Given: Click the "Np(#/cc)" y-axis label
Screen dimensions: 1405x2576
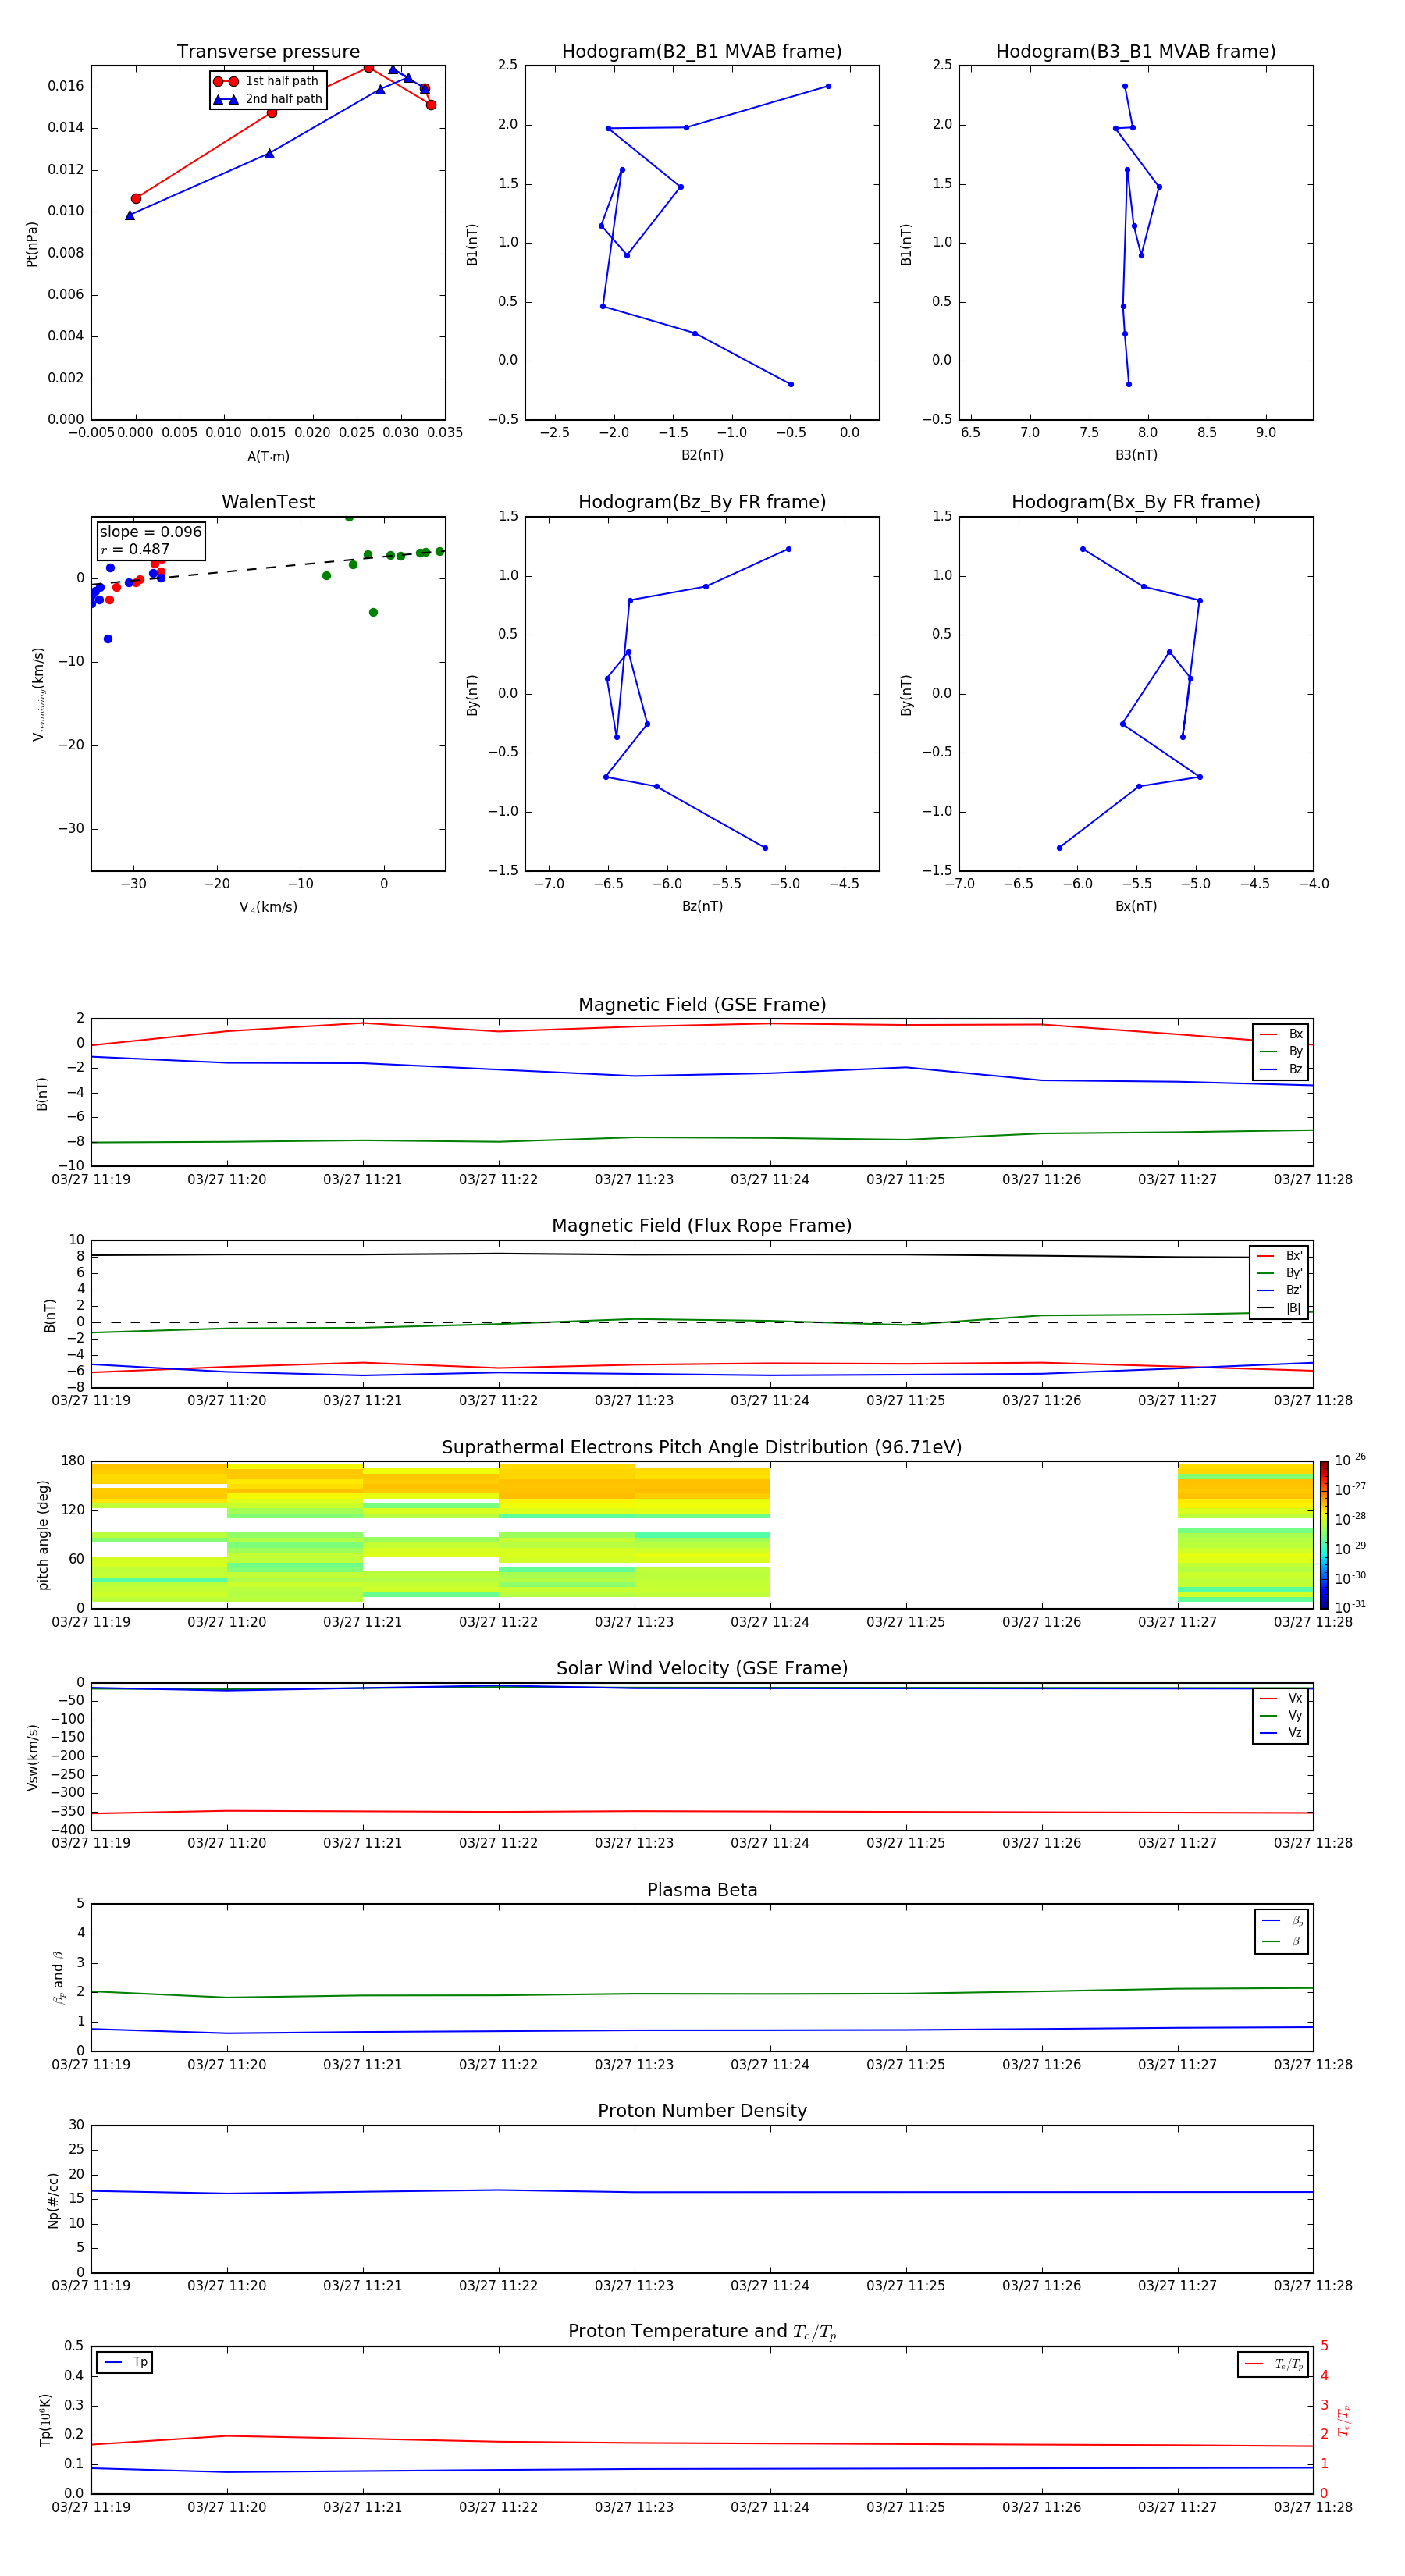Looking at the screenshot, I should tap(53, 2200).
